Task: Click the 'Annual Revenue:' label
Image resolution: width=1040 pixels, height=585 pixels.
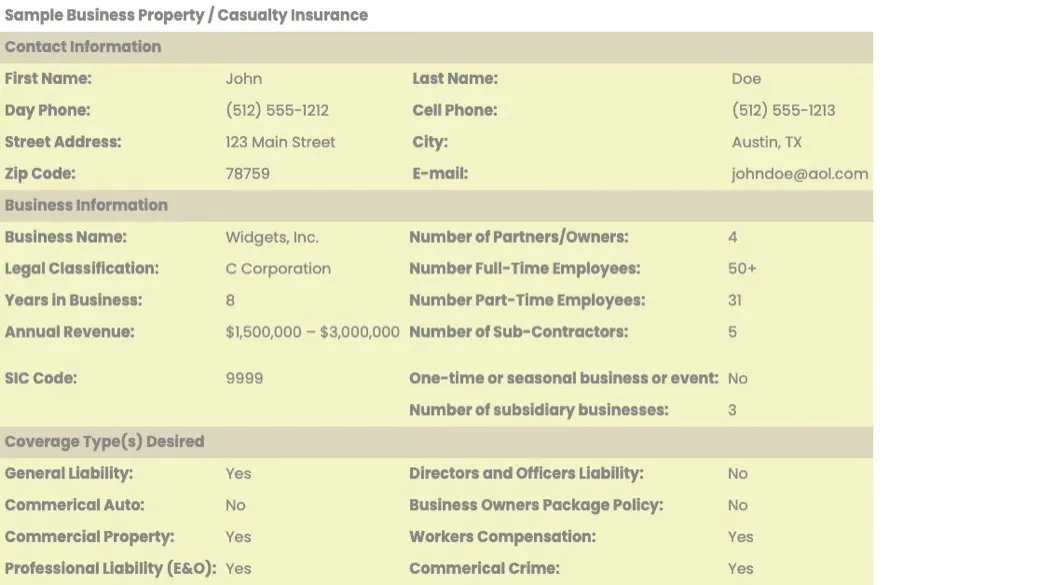Action: click(69, 332)
